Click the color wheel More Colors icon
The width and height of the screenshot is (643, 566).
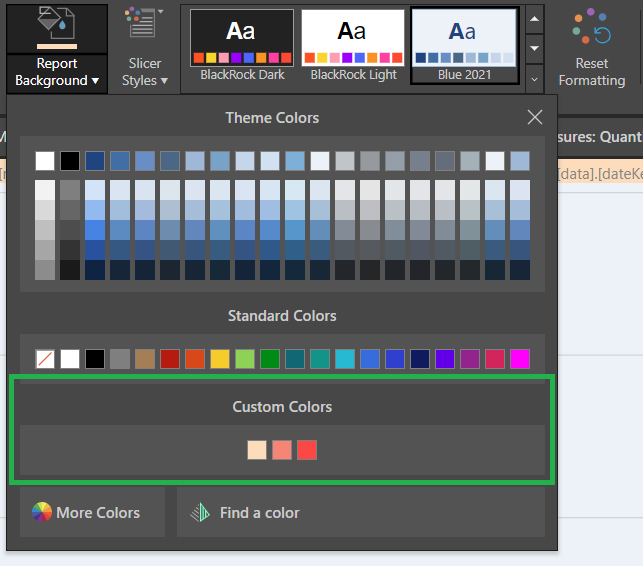42,513
